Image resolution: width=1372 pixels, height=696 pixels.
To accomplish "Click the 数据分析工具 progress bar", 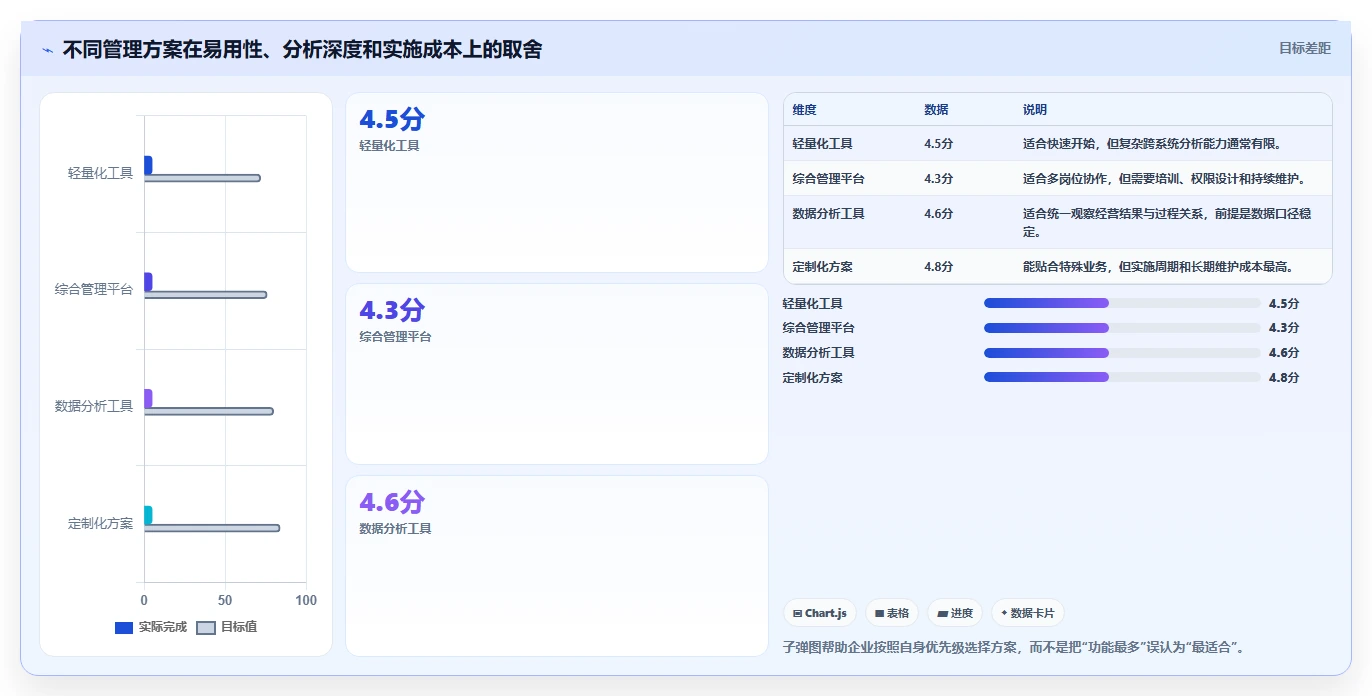I will point(1122,353).
